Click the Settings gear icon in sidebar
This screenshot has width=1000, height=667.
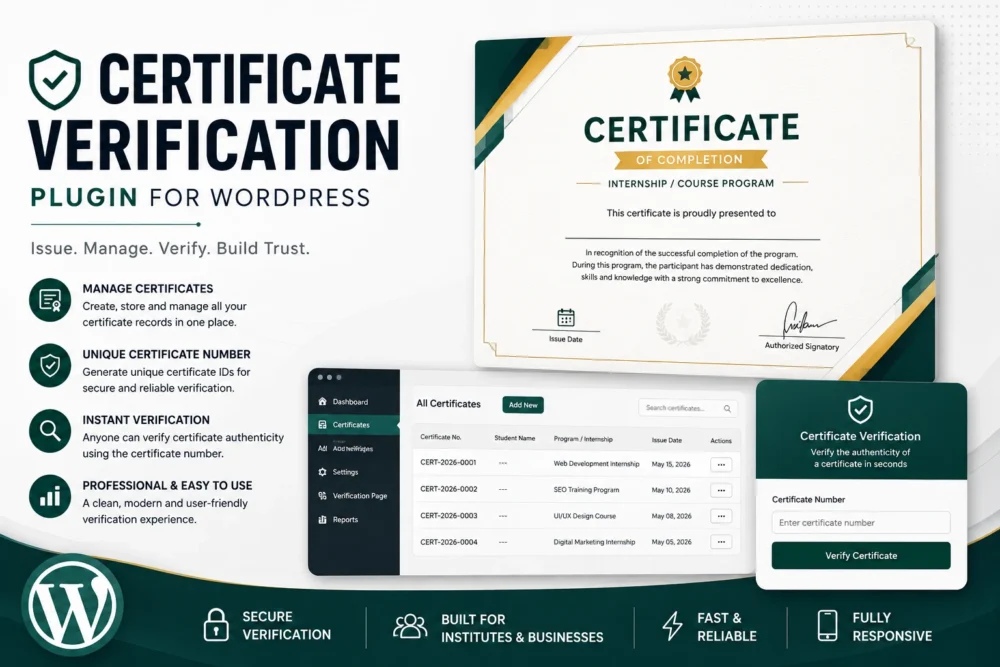point(322,472)
